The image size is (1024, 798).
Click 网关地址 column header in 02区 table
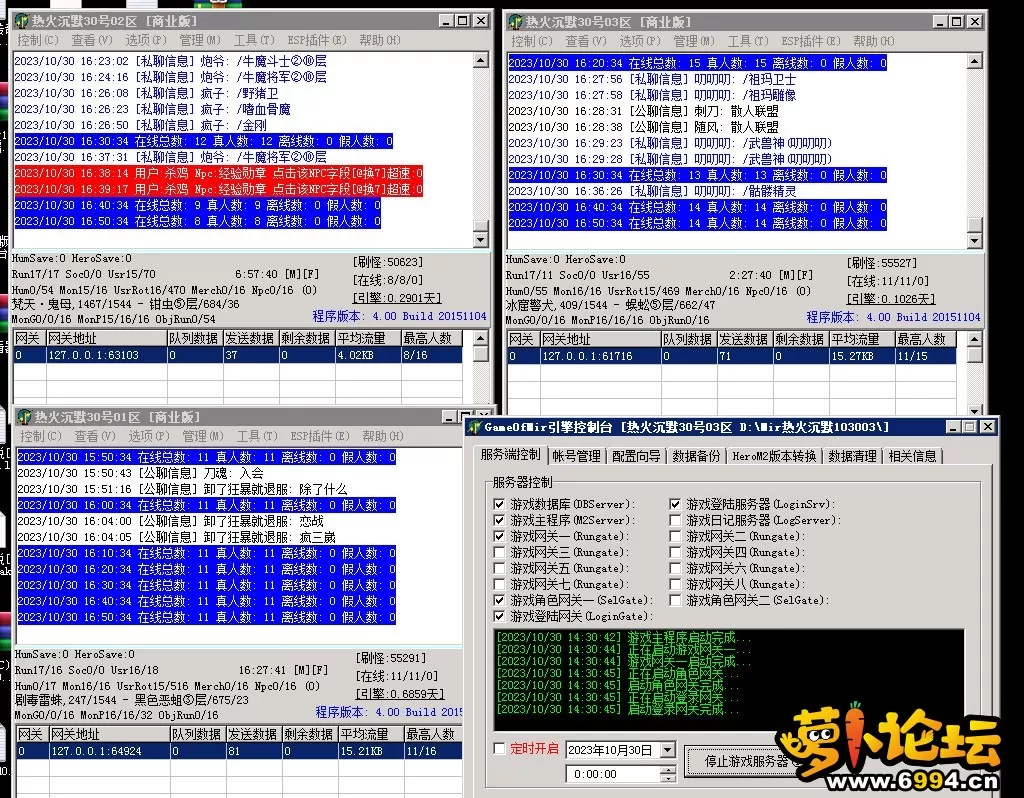click(x=106, y=338)
